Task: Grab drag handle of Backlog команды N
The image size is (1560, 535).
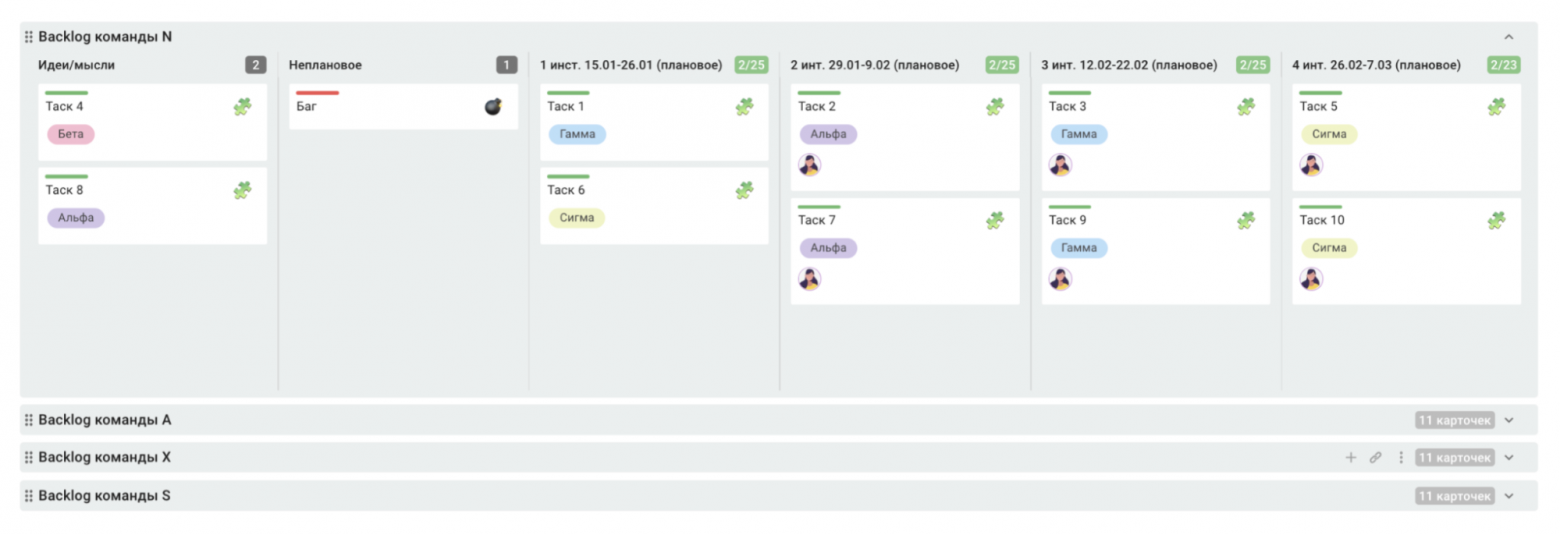Action: coord(29,37)
